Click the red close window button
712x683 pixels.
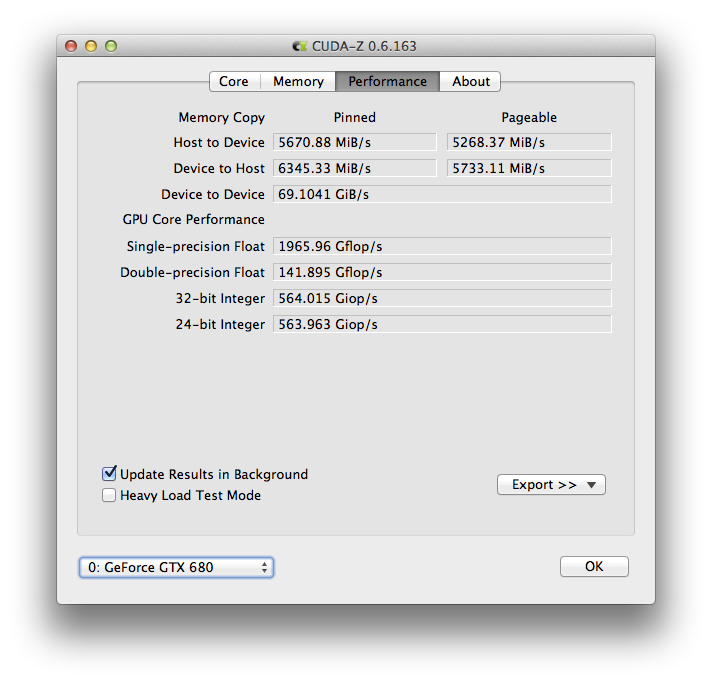click(x=71, y=46)
